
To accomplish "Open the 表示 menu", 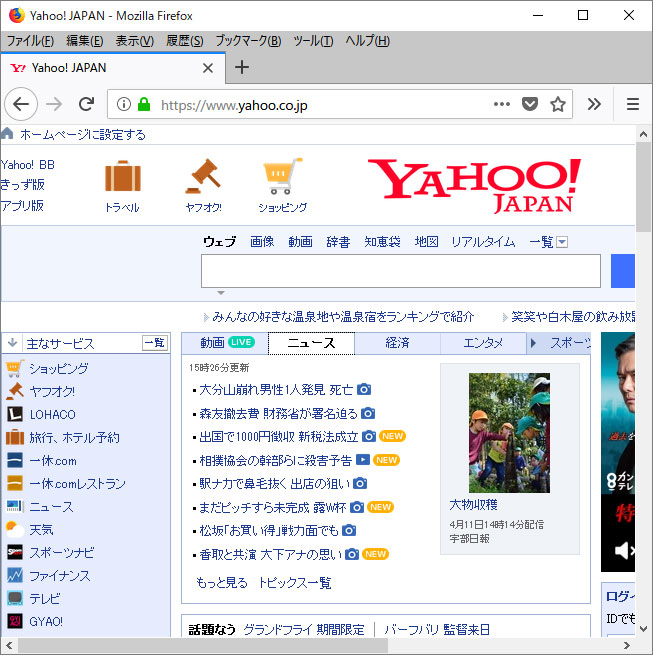I will point(135,41).
